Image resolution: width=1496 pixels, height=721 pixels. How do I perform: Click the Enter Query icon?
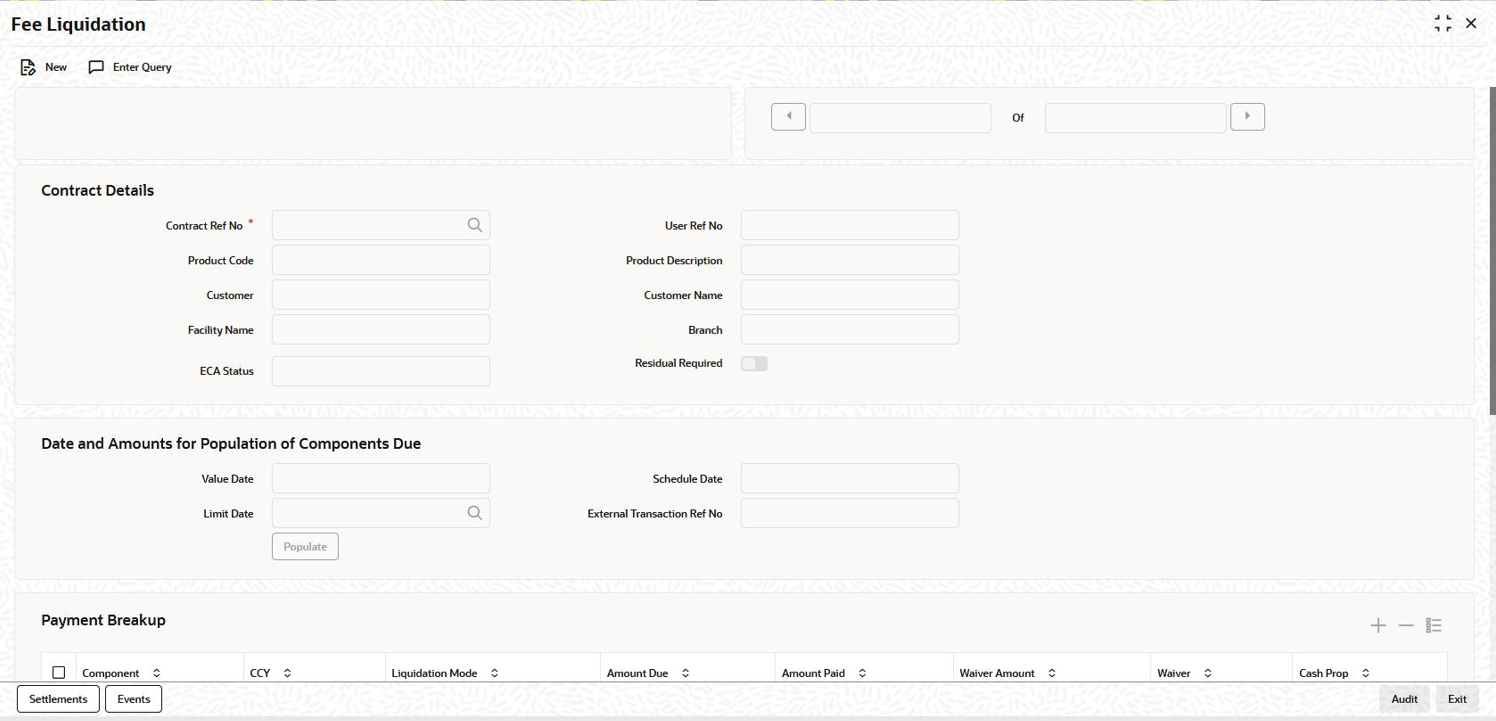96,67
